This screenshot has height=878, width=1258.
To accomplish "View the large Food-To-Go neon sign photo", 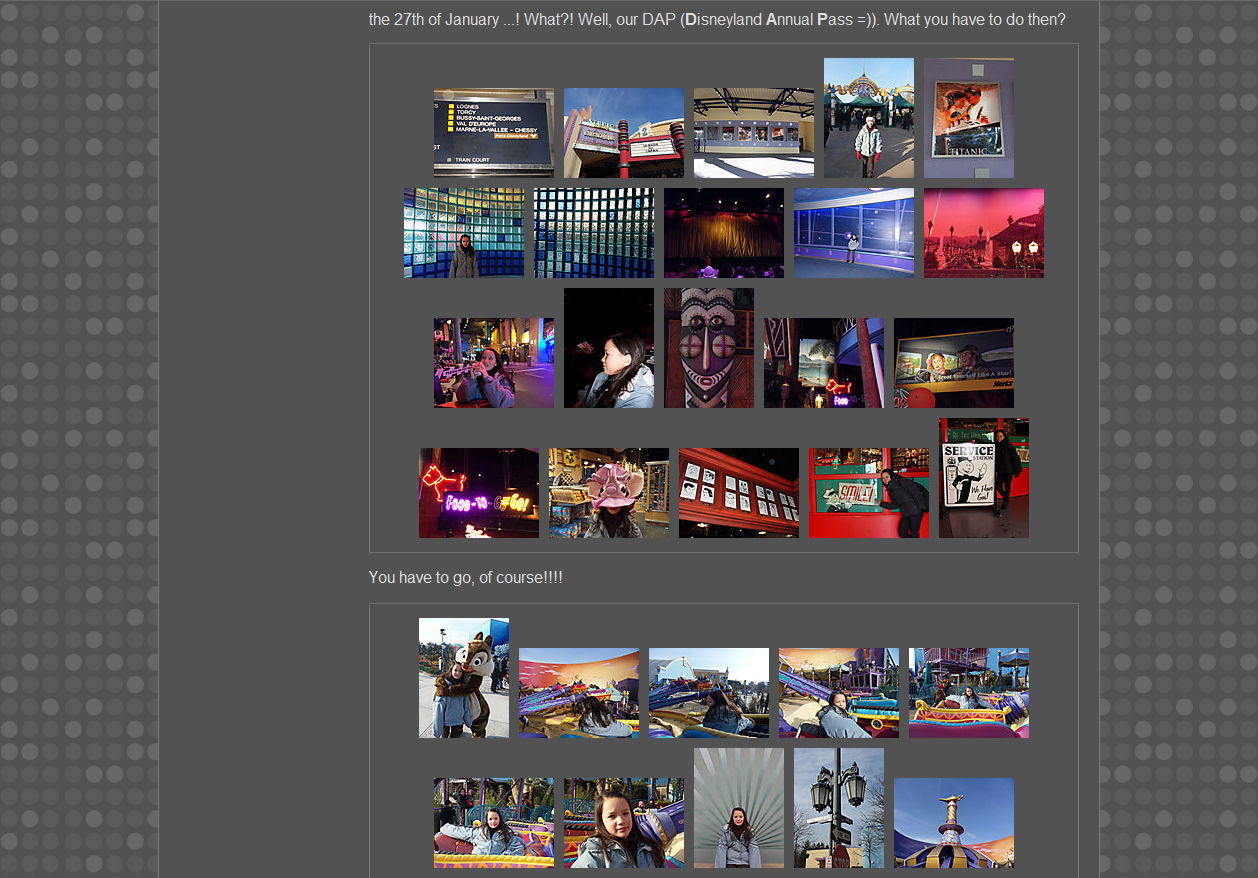I will [x=478, y=493].
